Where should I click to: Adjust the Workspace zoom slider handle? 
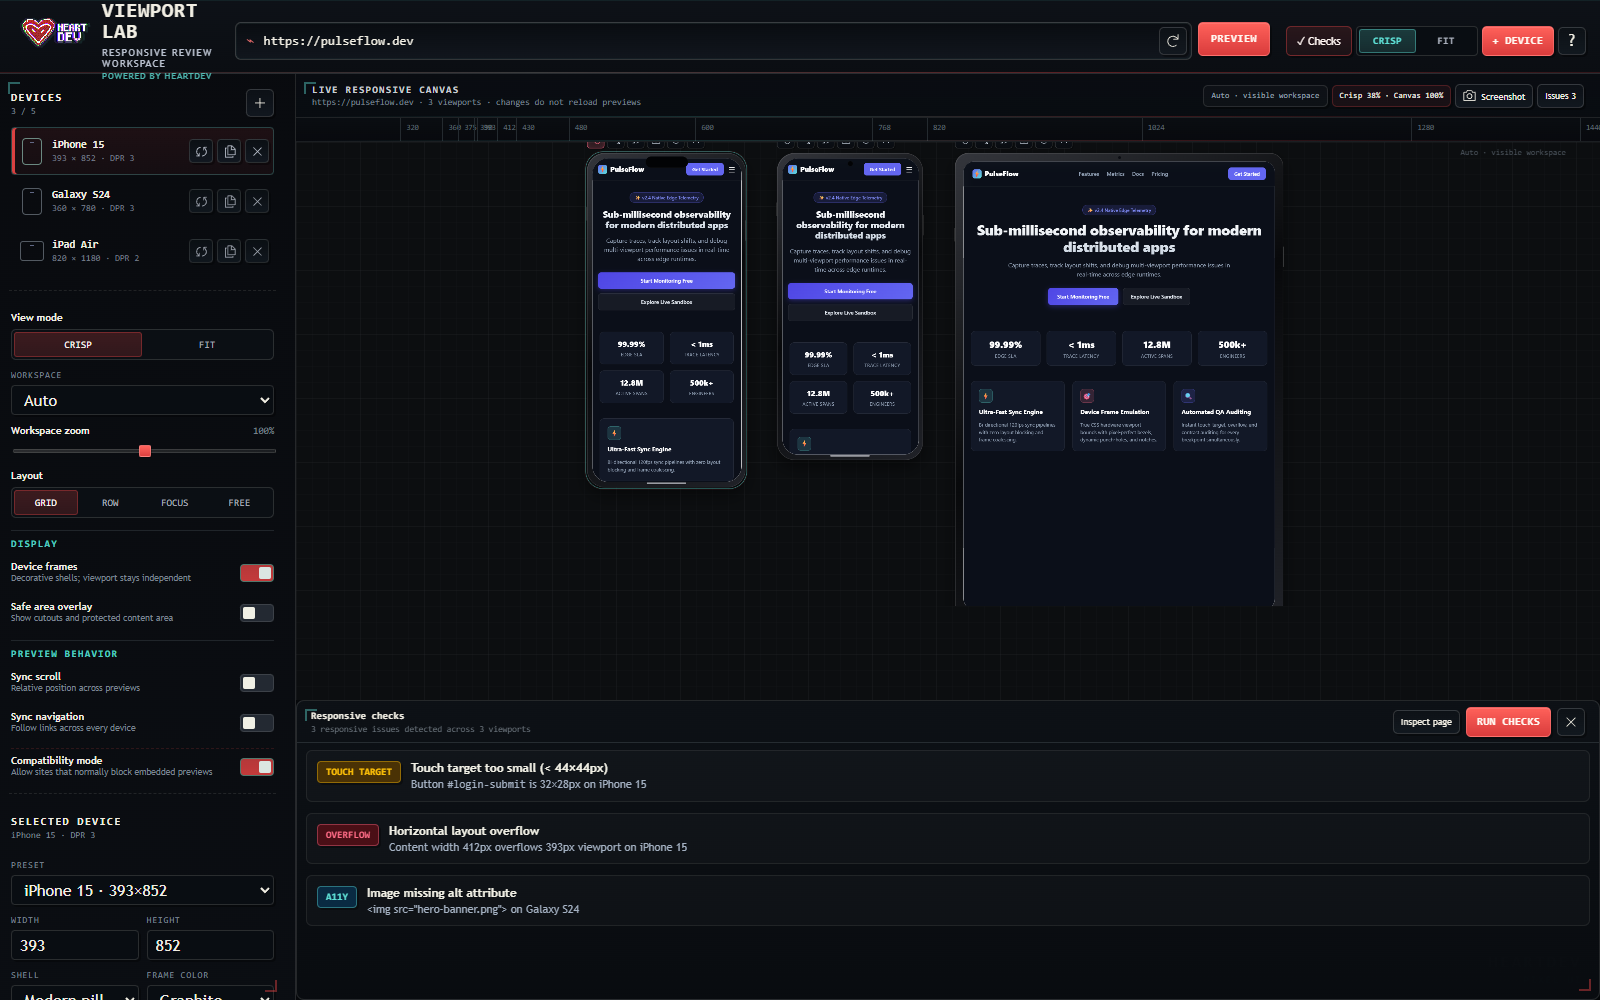(x=145, y=451)
